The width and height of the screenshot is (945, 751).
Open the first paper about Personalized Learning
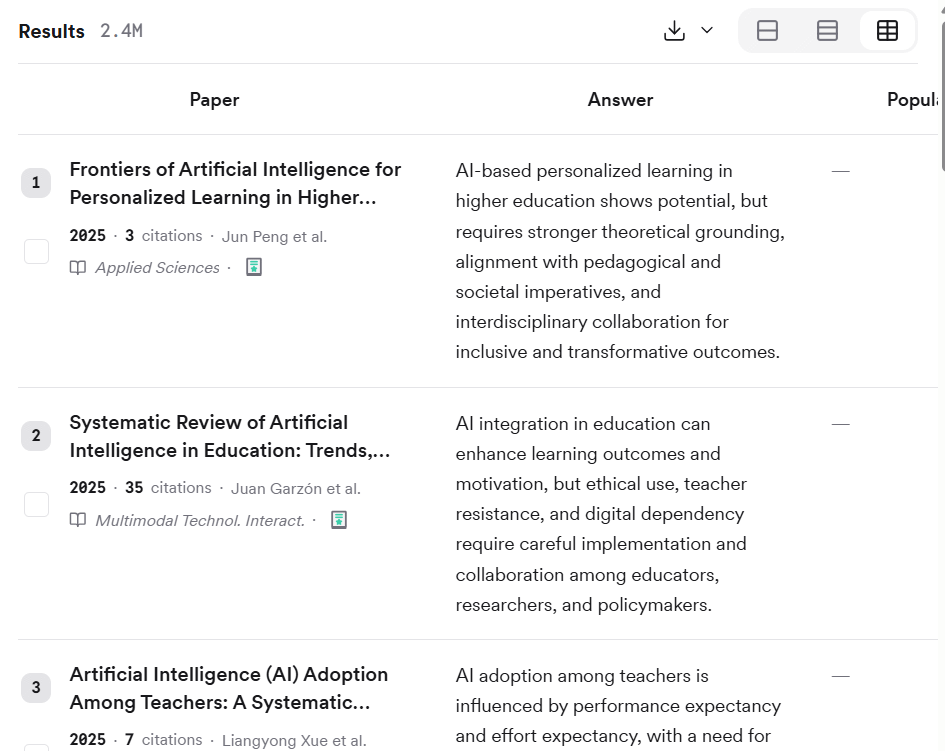coord(234,183)
